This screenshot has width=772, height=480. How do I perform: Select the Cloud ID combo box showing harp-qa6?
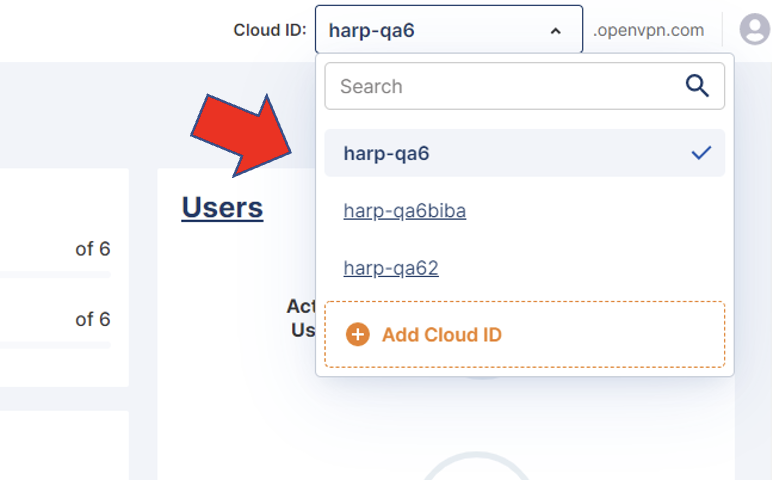coord(449,30)
